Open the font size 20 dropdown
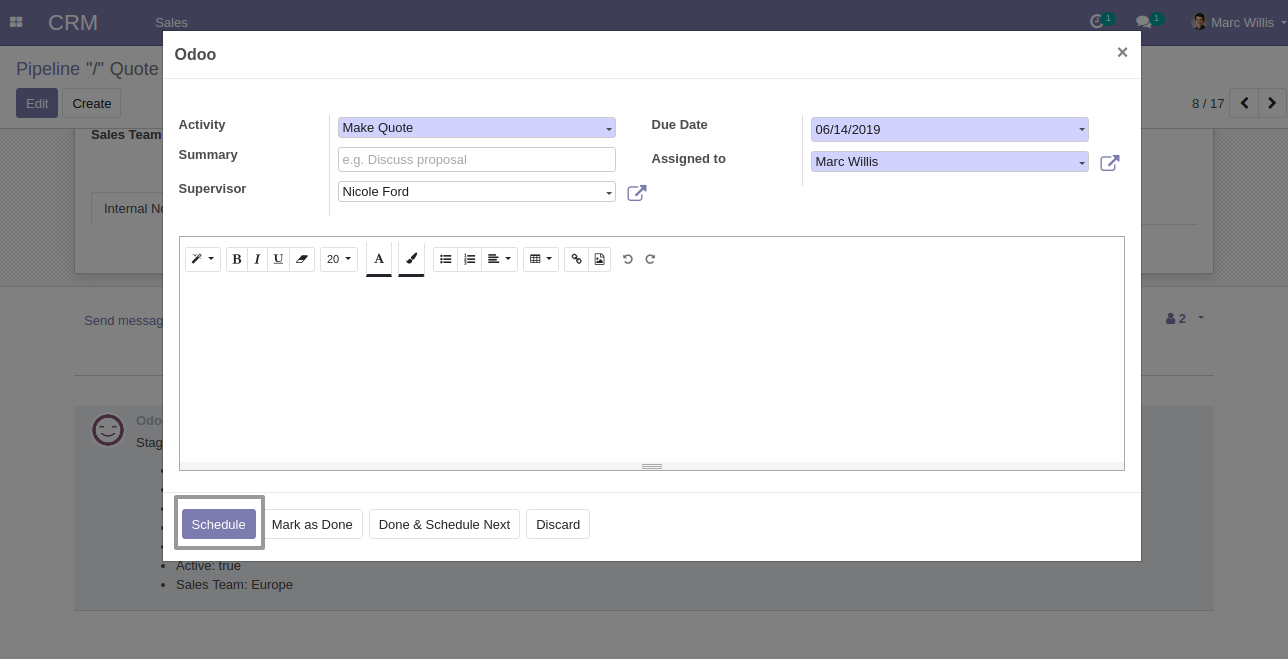Viewport: 1288px width, 659px height. (339, 259)
